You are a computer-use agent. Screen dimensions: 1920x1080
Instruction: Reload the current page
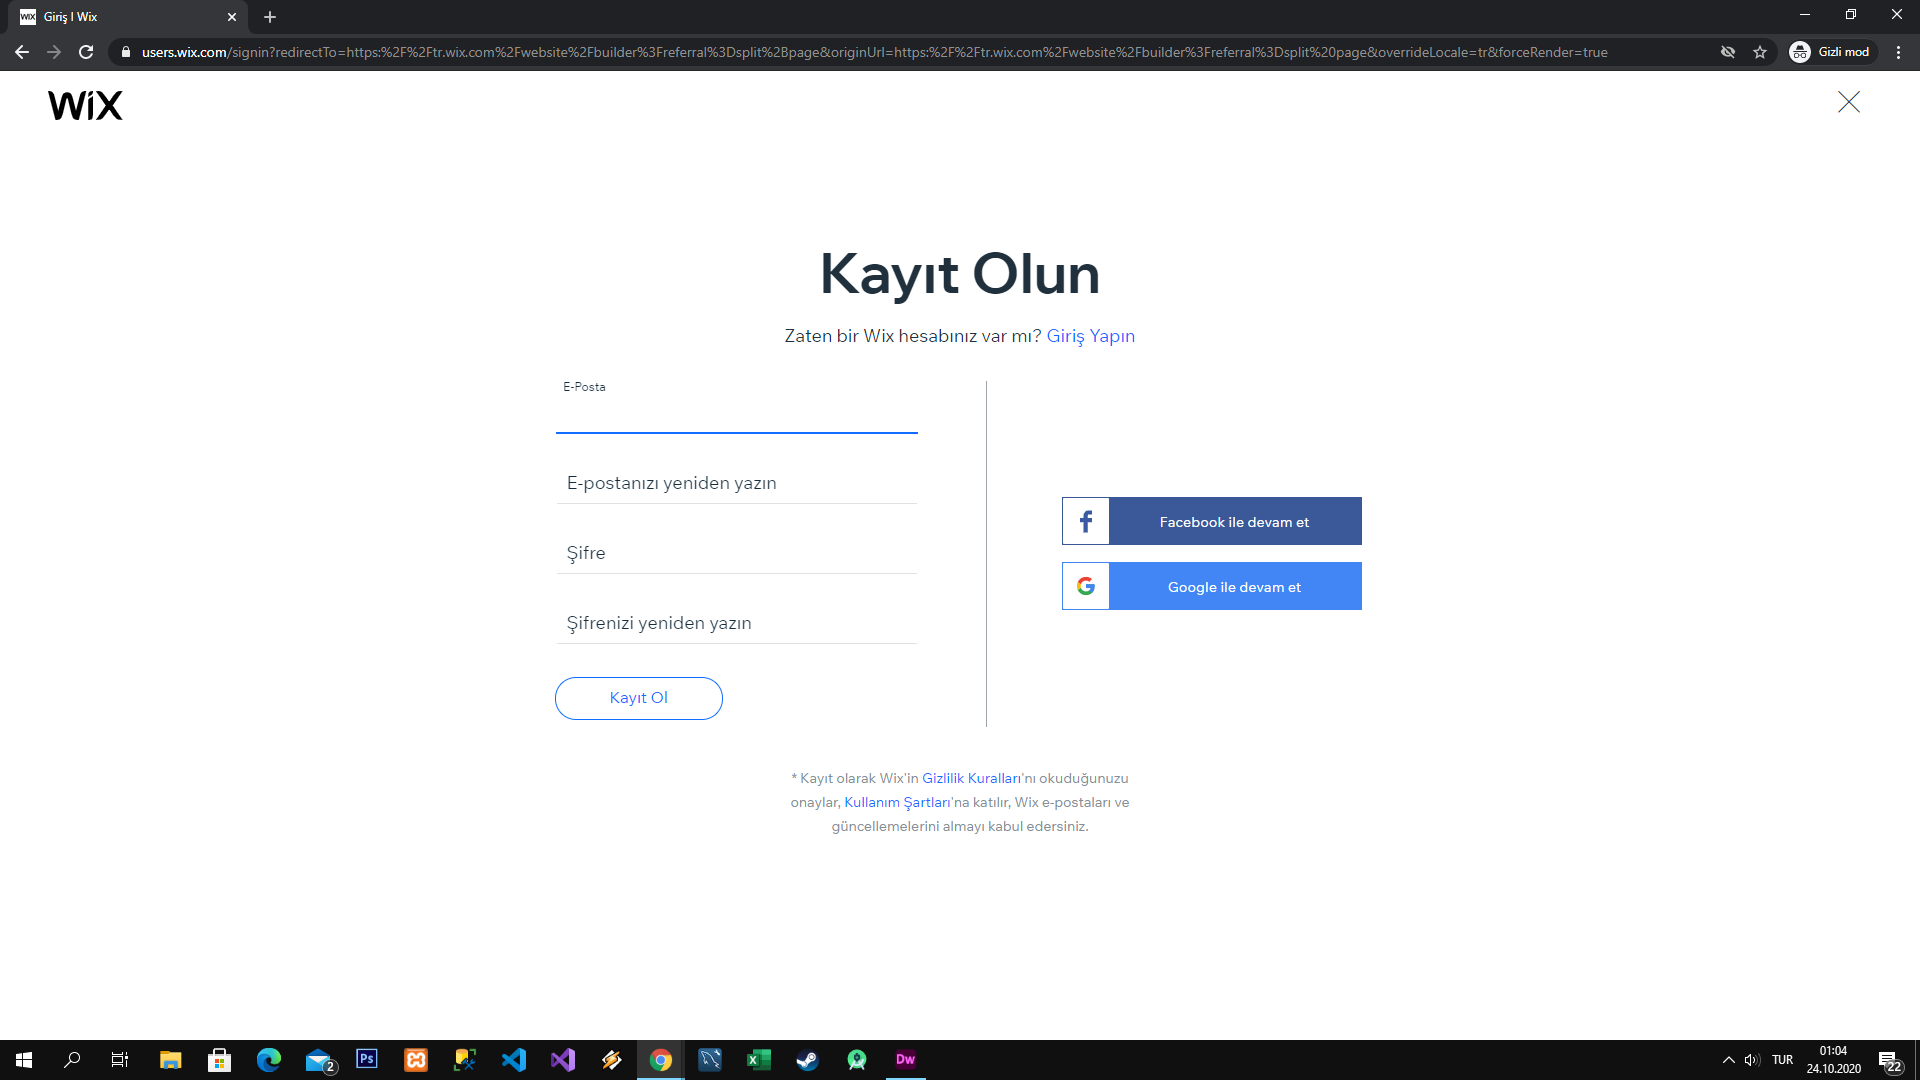(x=86, y=52)
